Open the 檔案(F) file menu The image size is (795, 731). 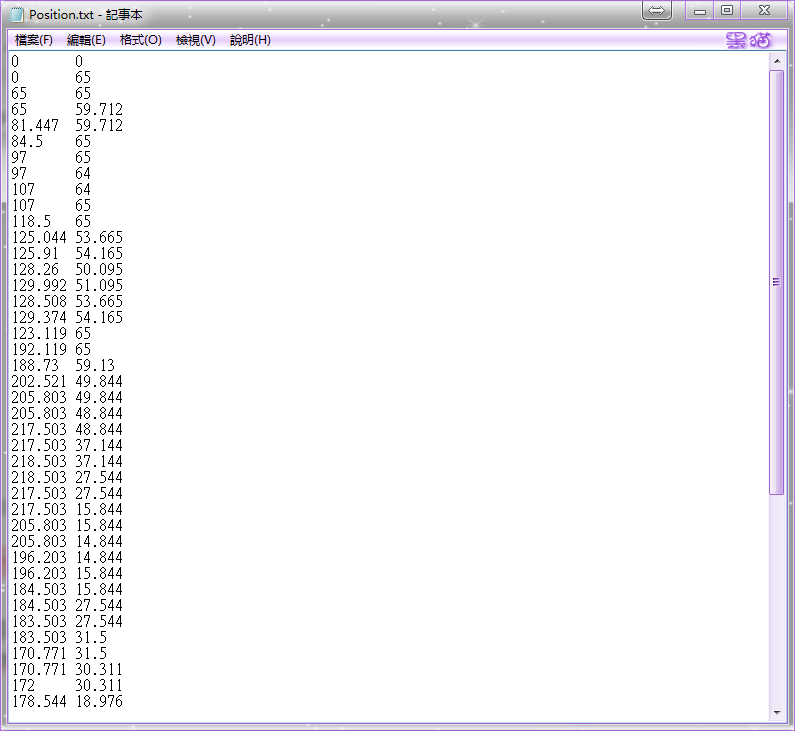(34, 40)
